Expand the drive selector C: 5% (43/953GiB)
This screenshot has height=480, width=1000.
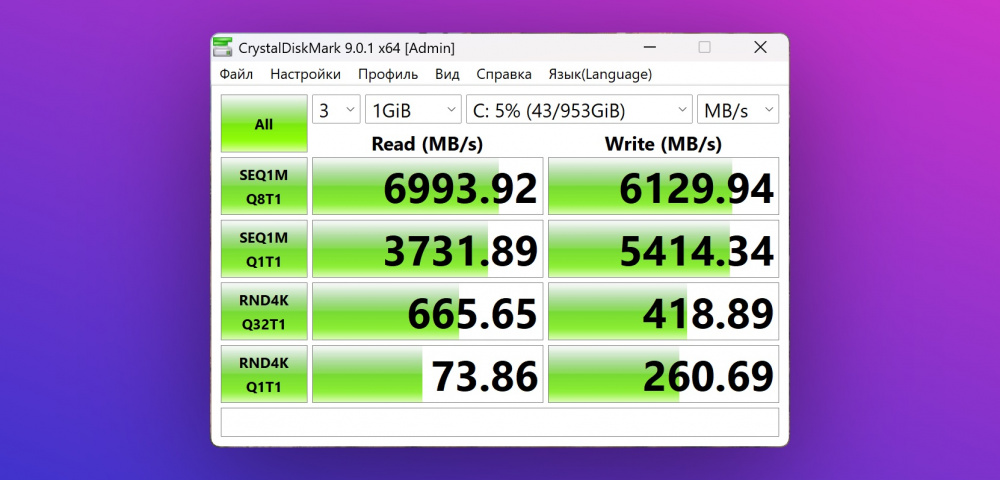pyautogui.click(x=579, y=110)
